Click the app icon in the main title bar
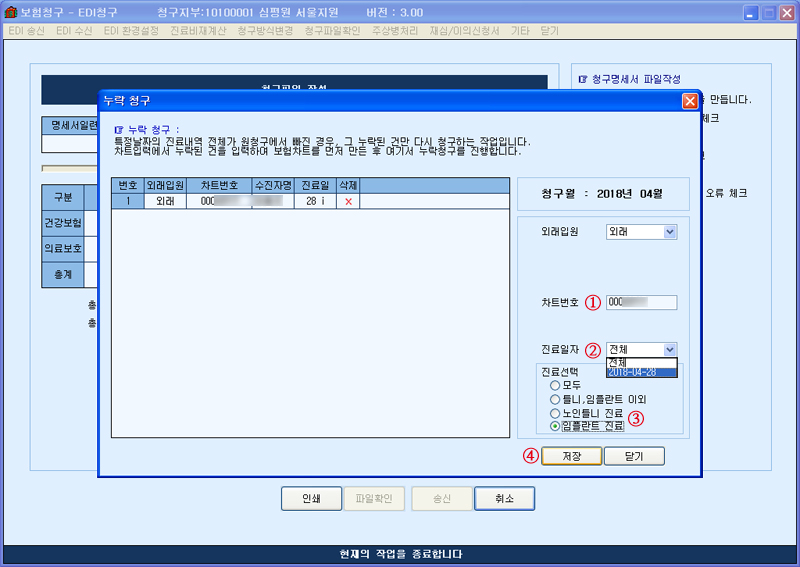 click(x=10, y=12)
